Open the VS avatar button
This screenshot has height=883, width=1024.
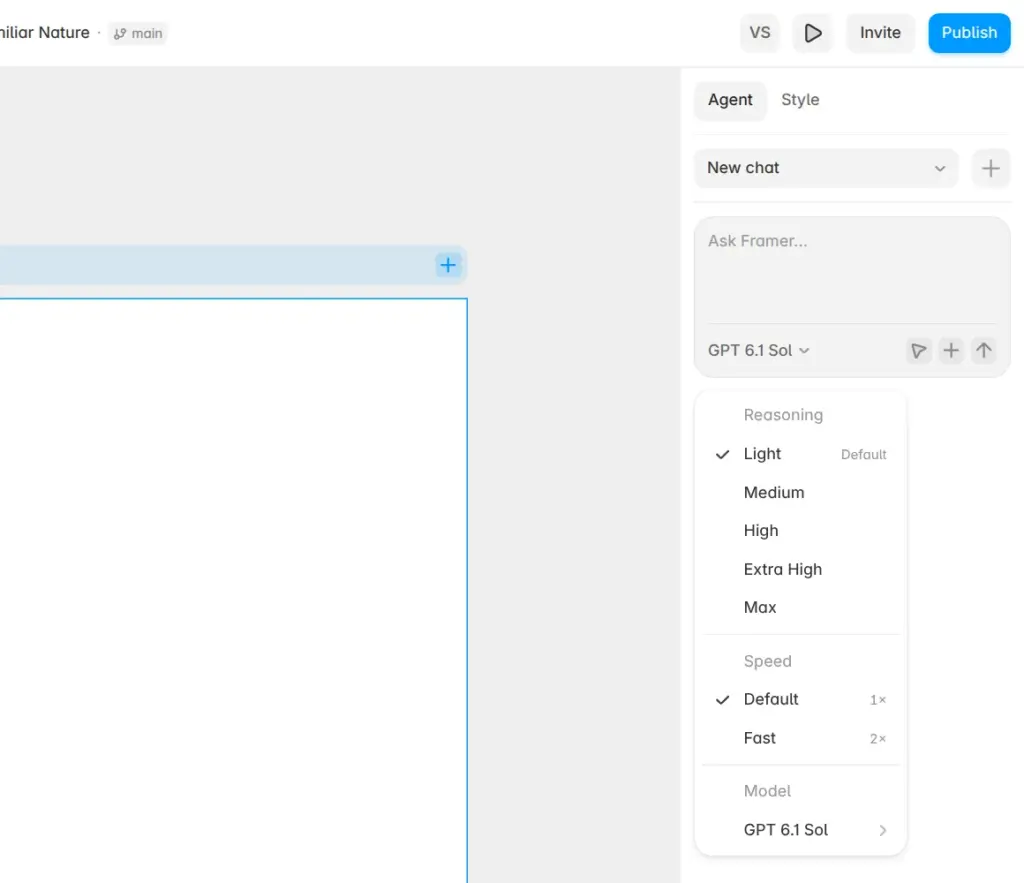coord(760,33)
